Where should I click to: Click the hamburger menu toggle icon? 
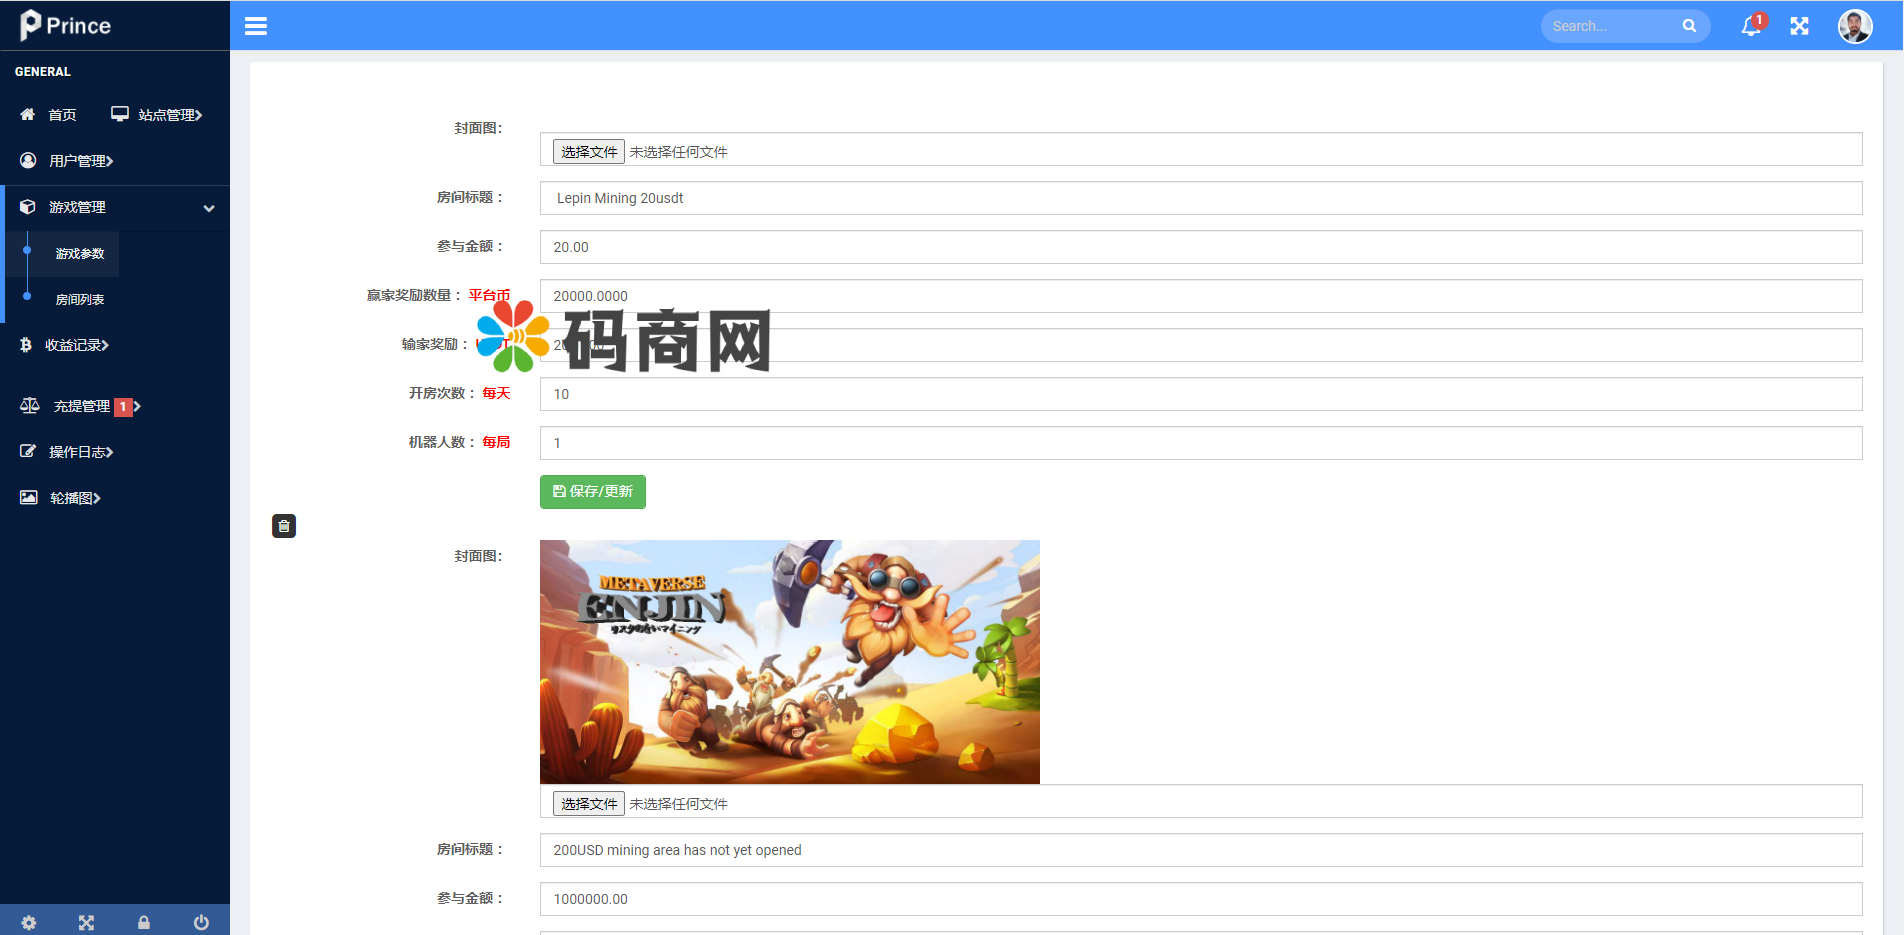[256, 26]
